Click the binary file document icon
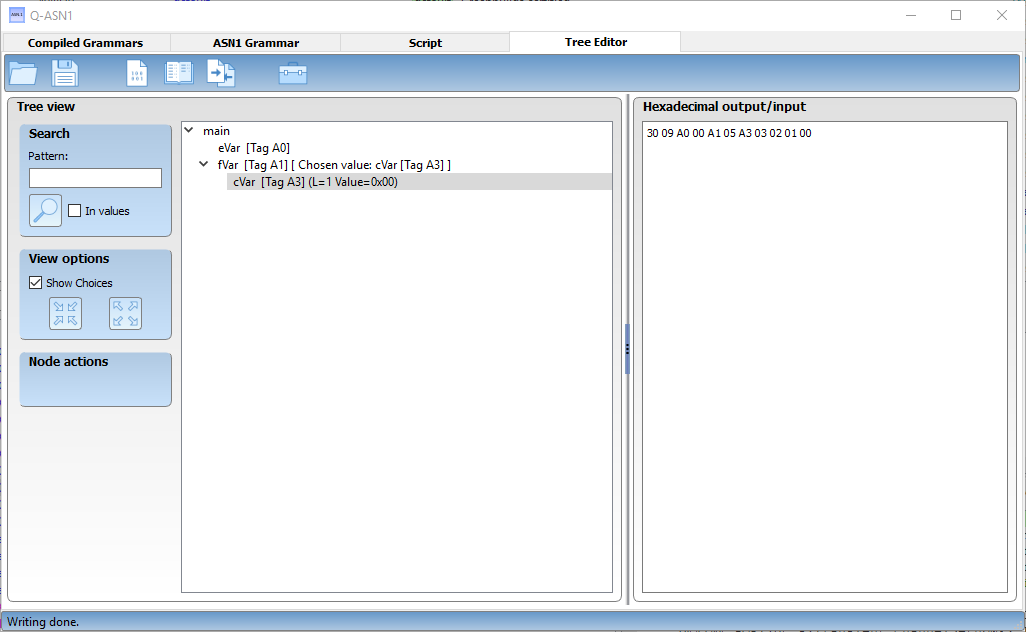The height and width of the screenshot is (632, 1026). point(137,73)
